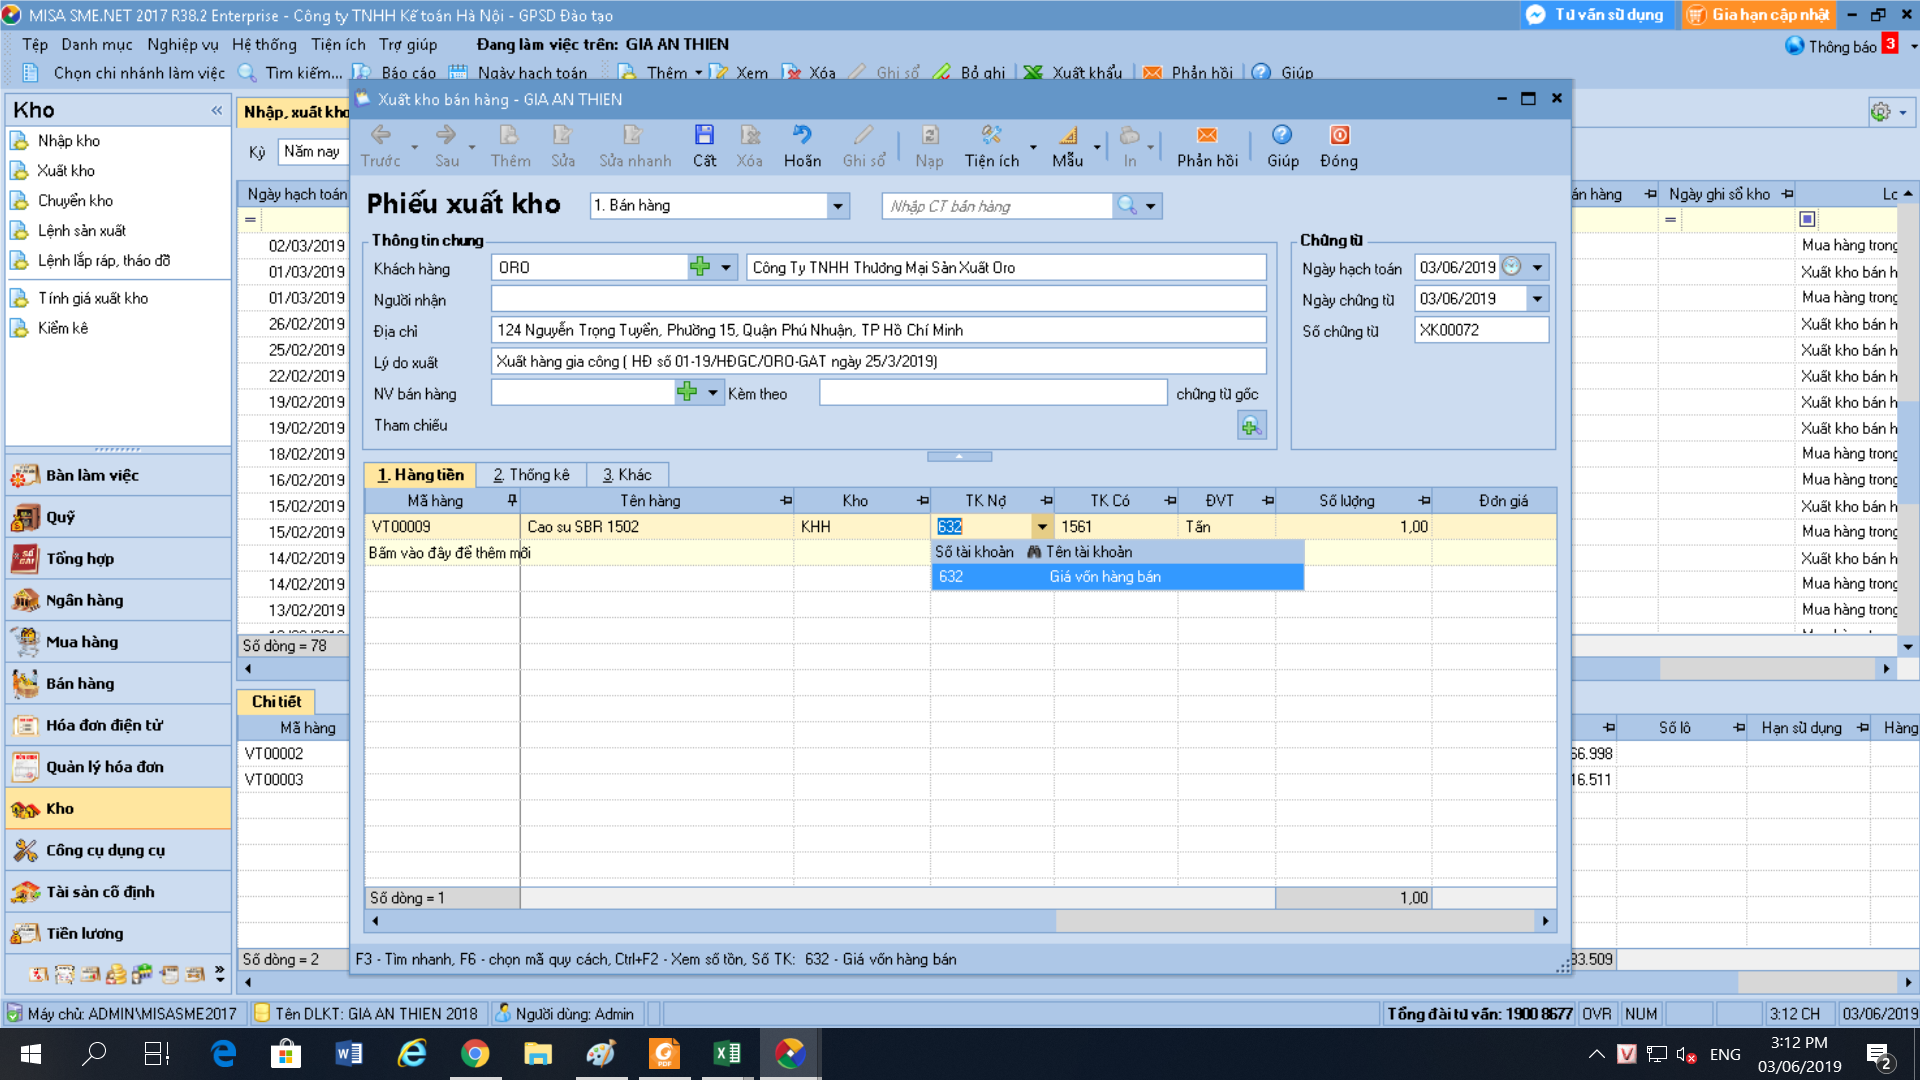
Task: Click the Tham chiếu reference add icon
Action: pyautogui.click(x=1251, y=426)
